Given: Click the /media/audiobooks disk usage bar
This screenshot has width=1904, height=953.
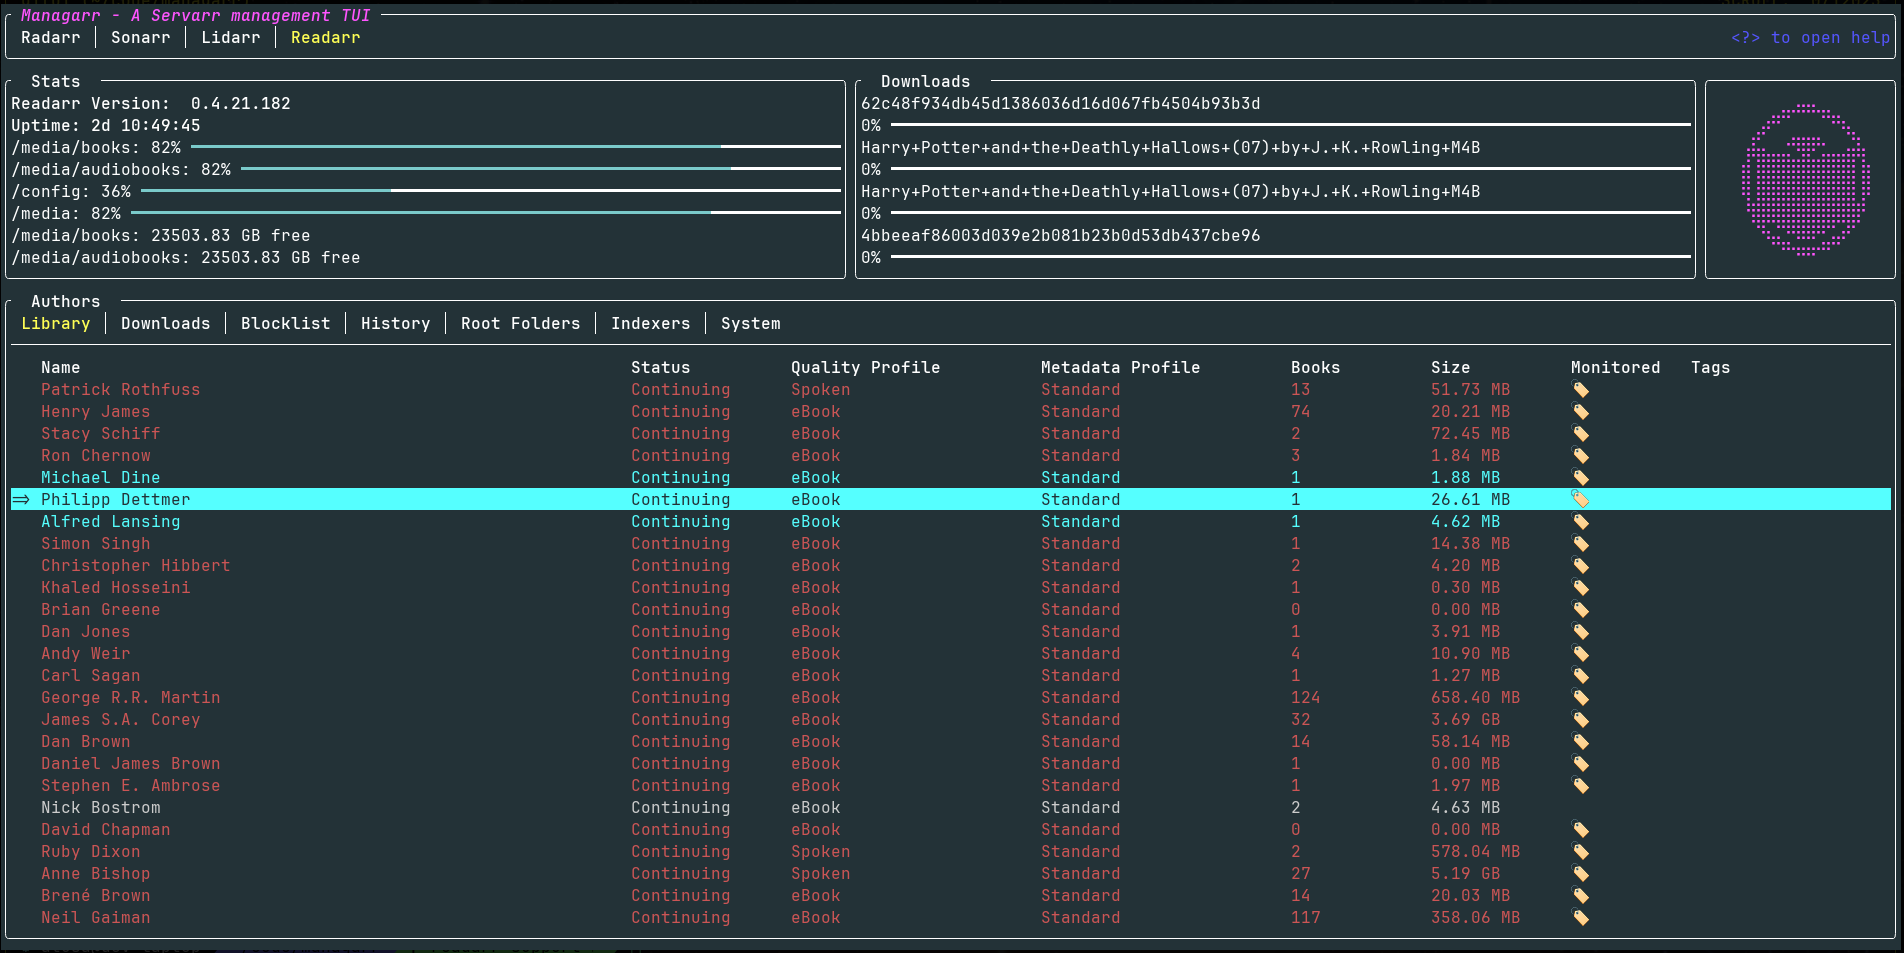Looking at the screenshot, I should tap(541, 169).
